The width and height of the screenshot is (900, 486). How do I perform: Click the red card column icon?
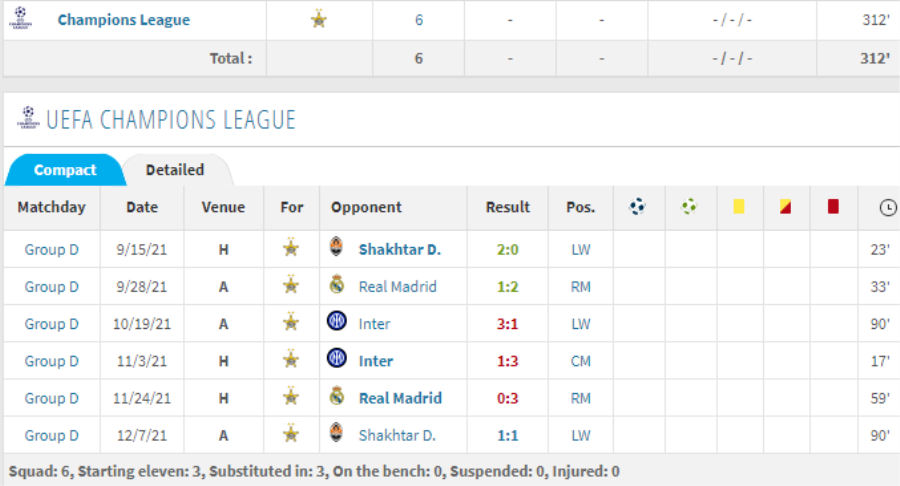click(833, 207)
